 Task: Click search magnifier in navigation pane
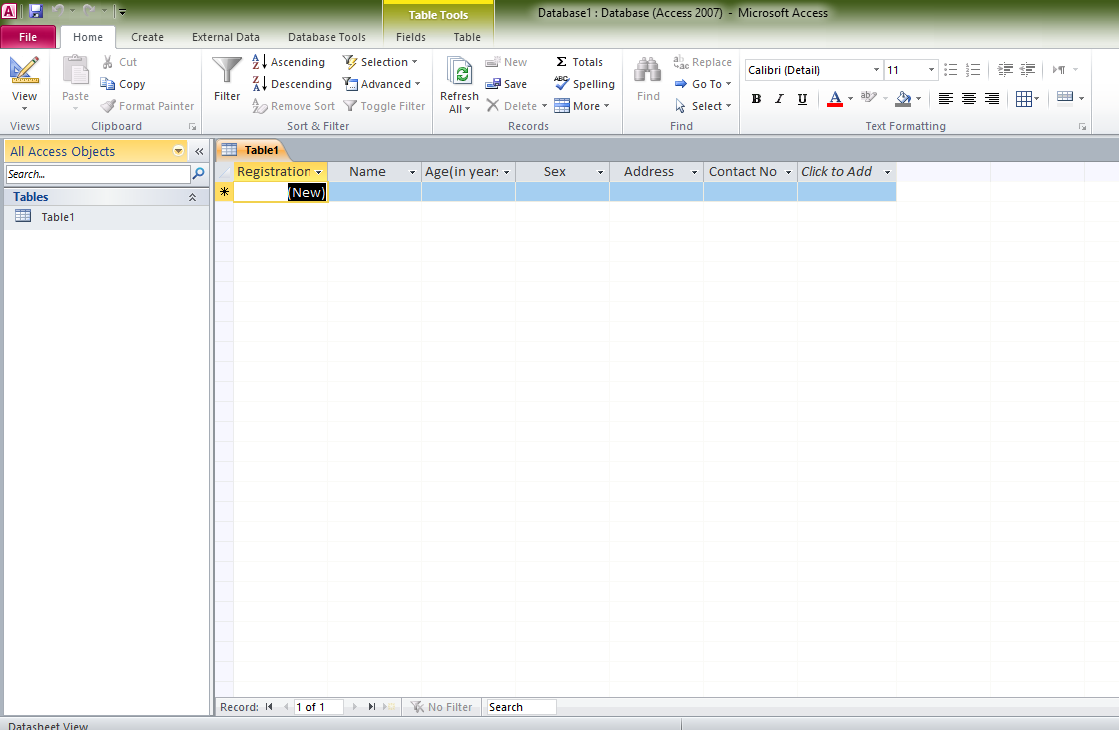click(198, 173)
